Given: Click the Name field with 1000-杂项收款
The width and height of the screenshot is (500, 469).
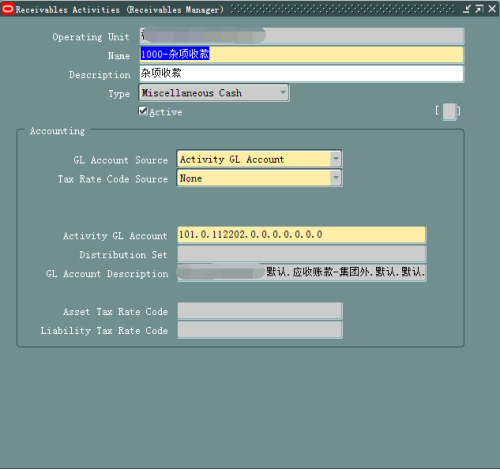Looking at the screenshot, I should (302, 55).
